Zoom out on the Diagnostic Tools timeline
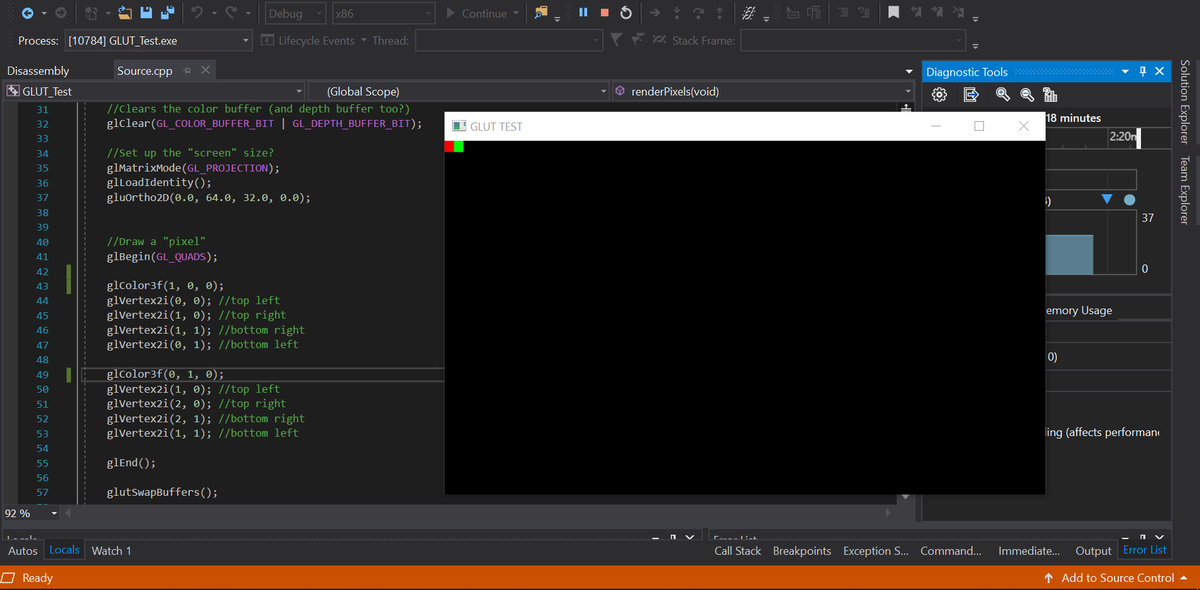Viewport: 1200px width, 590px height. coord(1027,95)
